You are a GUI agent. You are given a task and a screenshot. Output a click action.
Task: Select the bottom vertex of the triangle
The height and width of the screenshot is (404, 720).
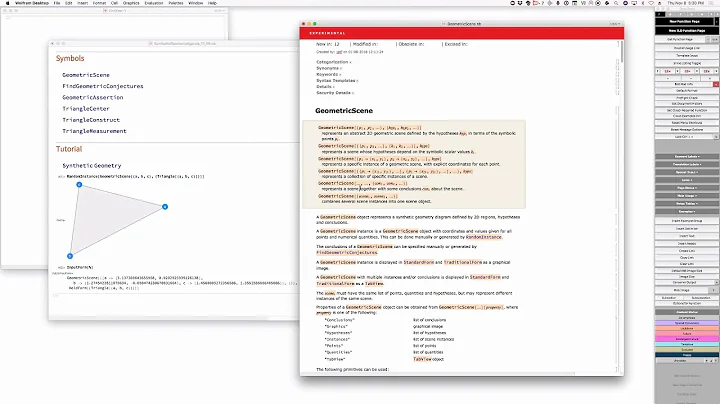[x=70, y=256]
